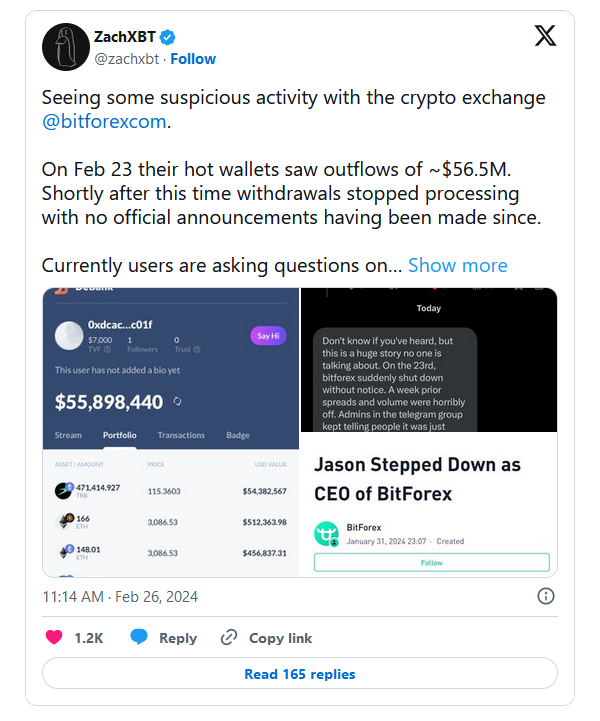This screenshot has width=600, height=721.
Task: Open the @bitforexcom mention link
Action: [x=105, y=123]
